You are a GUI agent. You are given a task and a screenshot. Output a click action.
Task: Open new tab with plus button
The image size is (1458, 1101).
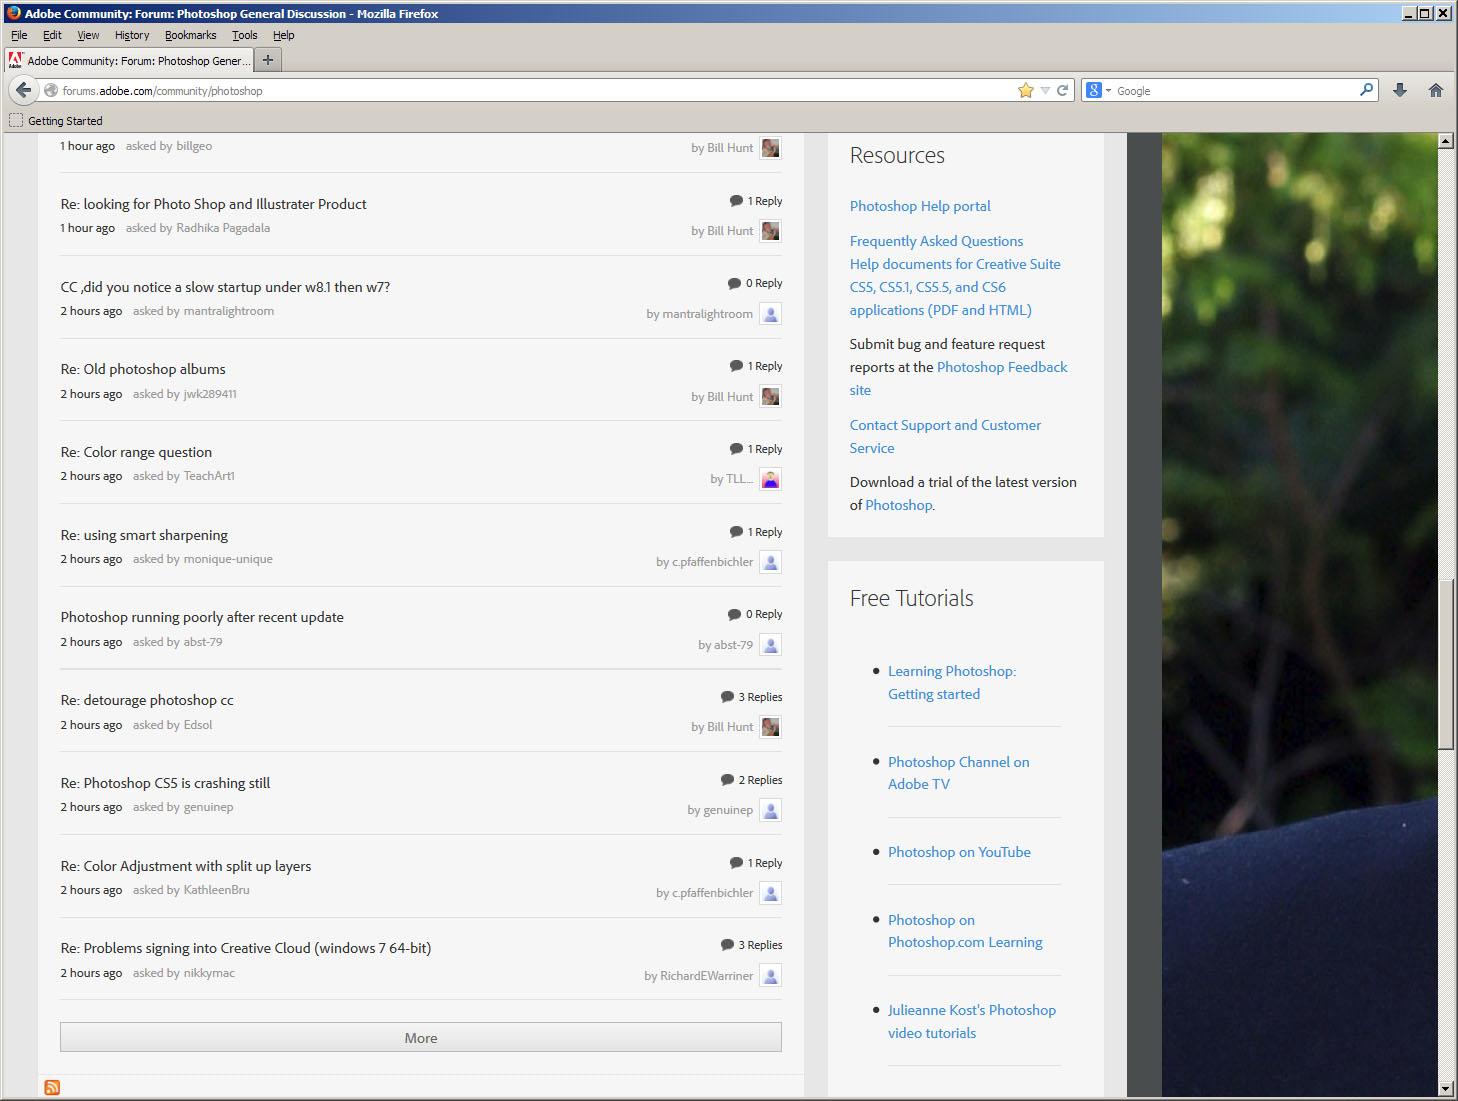(x=267, y=60)
